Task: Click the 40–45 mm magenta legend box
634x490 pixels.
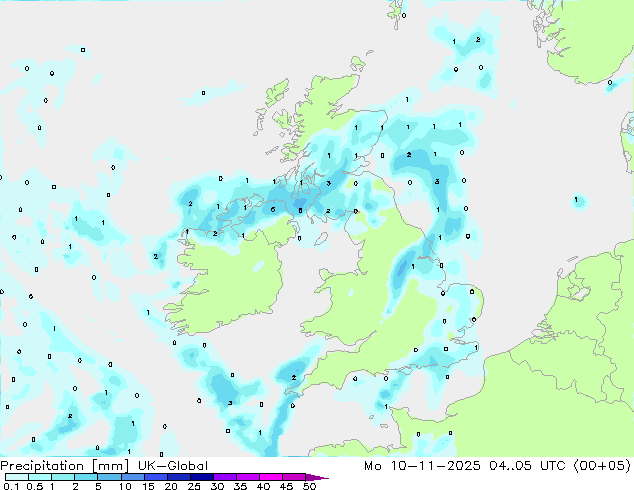Action: pos(271,477)
